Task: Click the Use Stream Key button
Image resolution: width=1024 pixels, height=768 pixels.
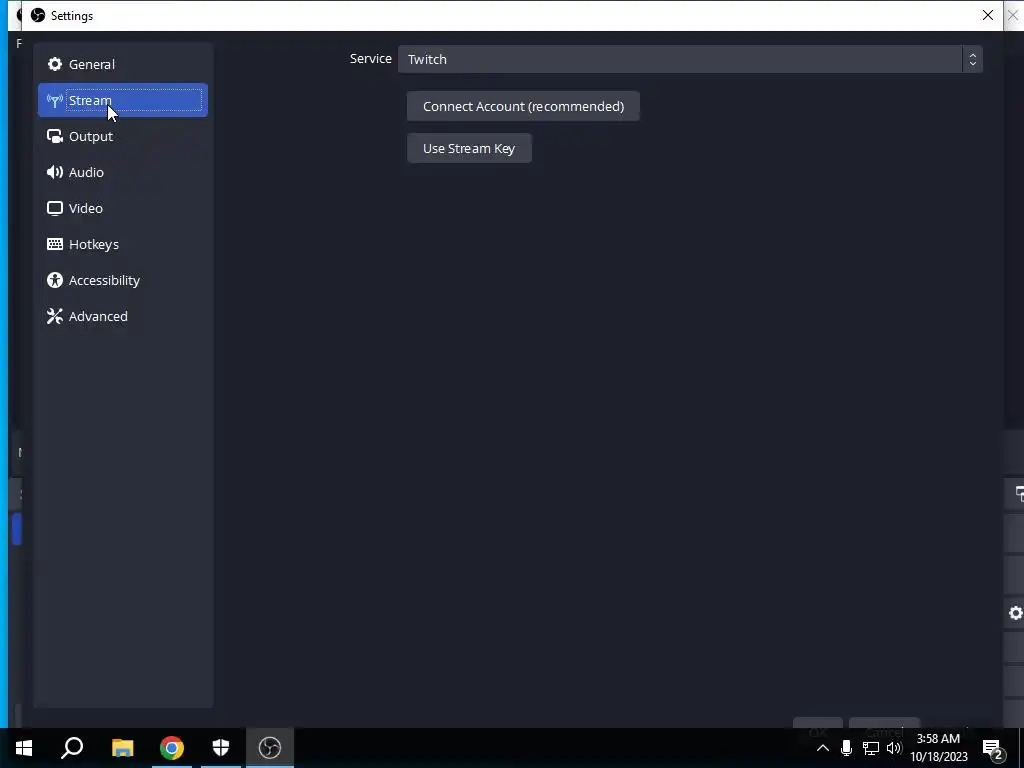Action: pos(469,148)
